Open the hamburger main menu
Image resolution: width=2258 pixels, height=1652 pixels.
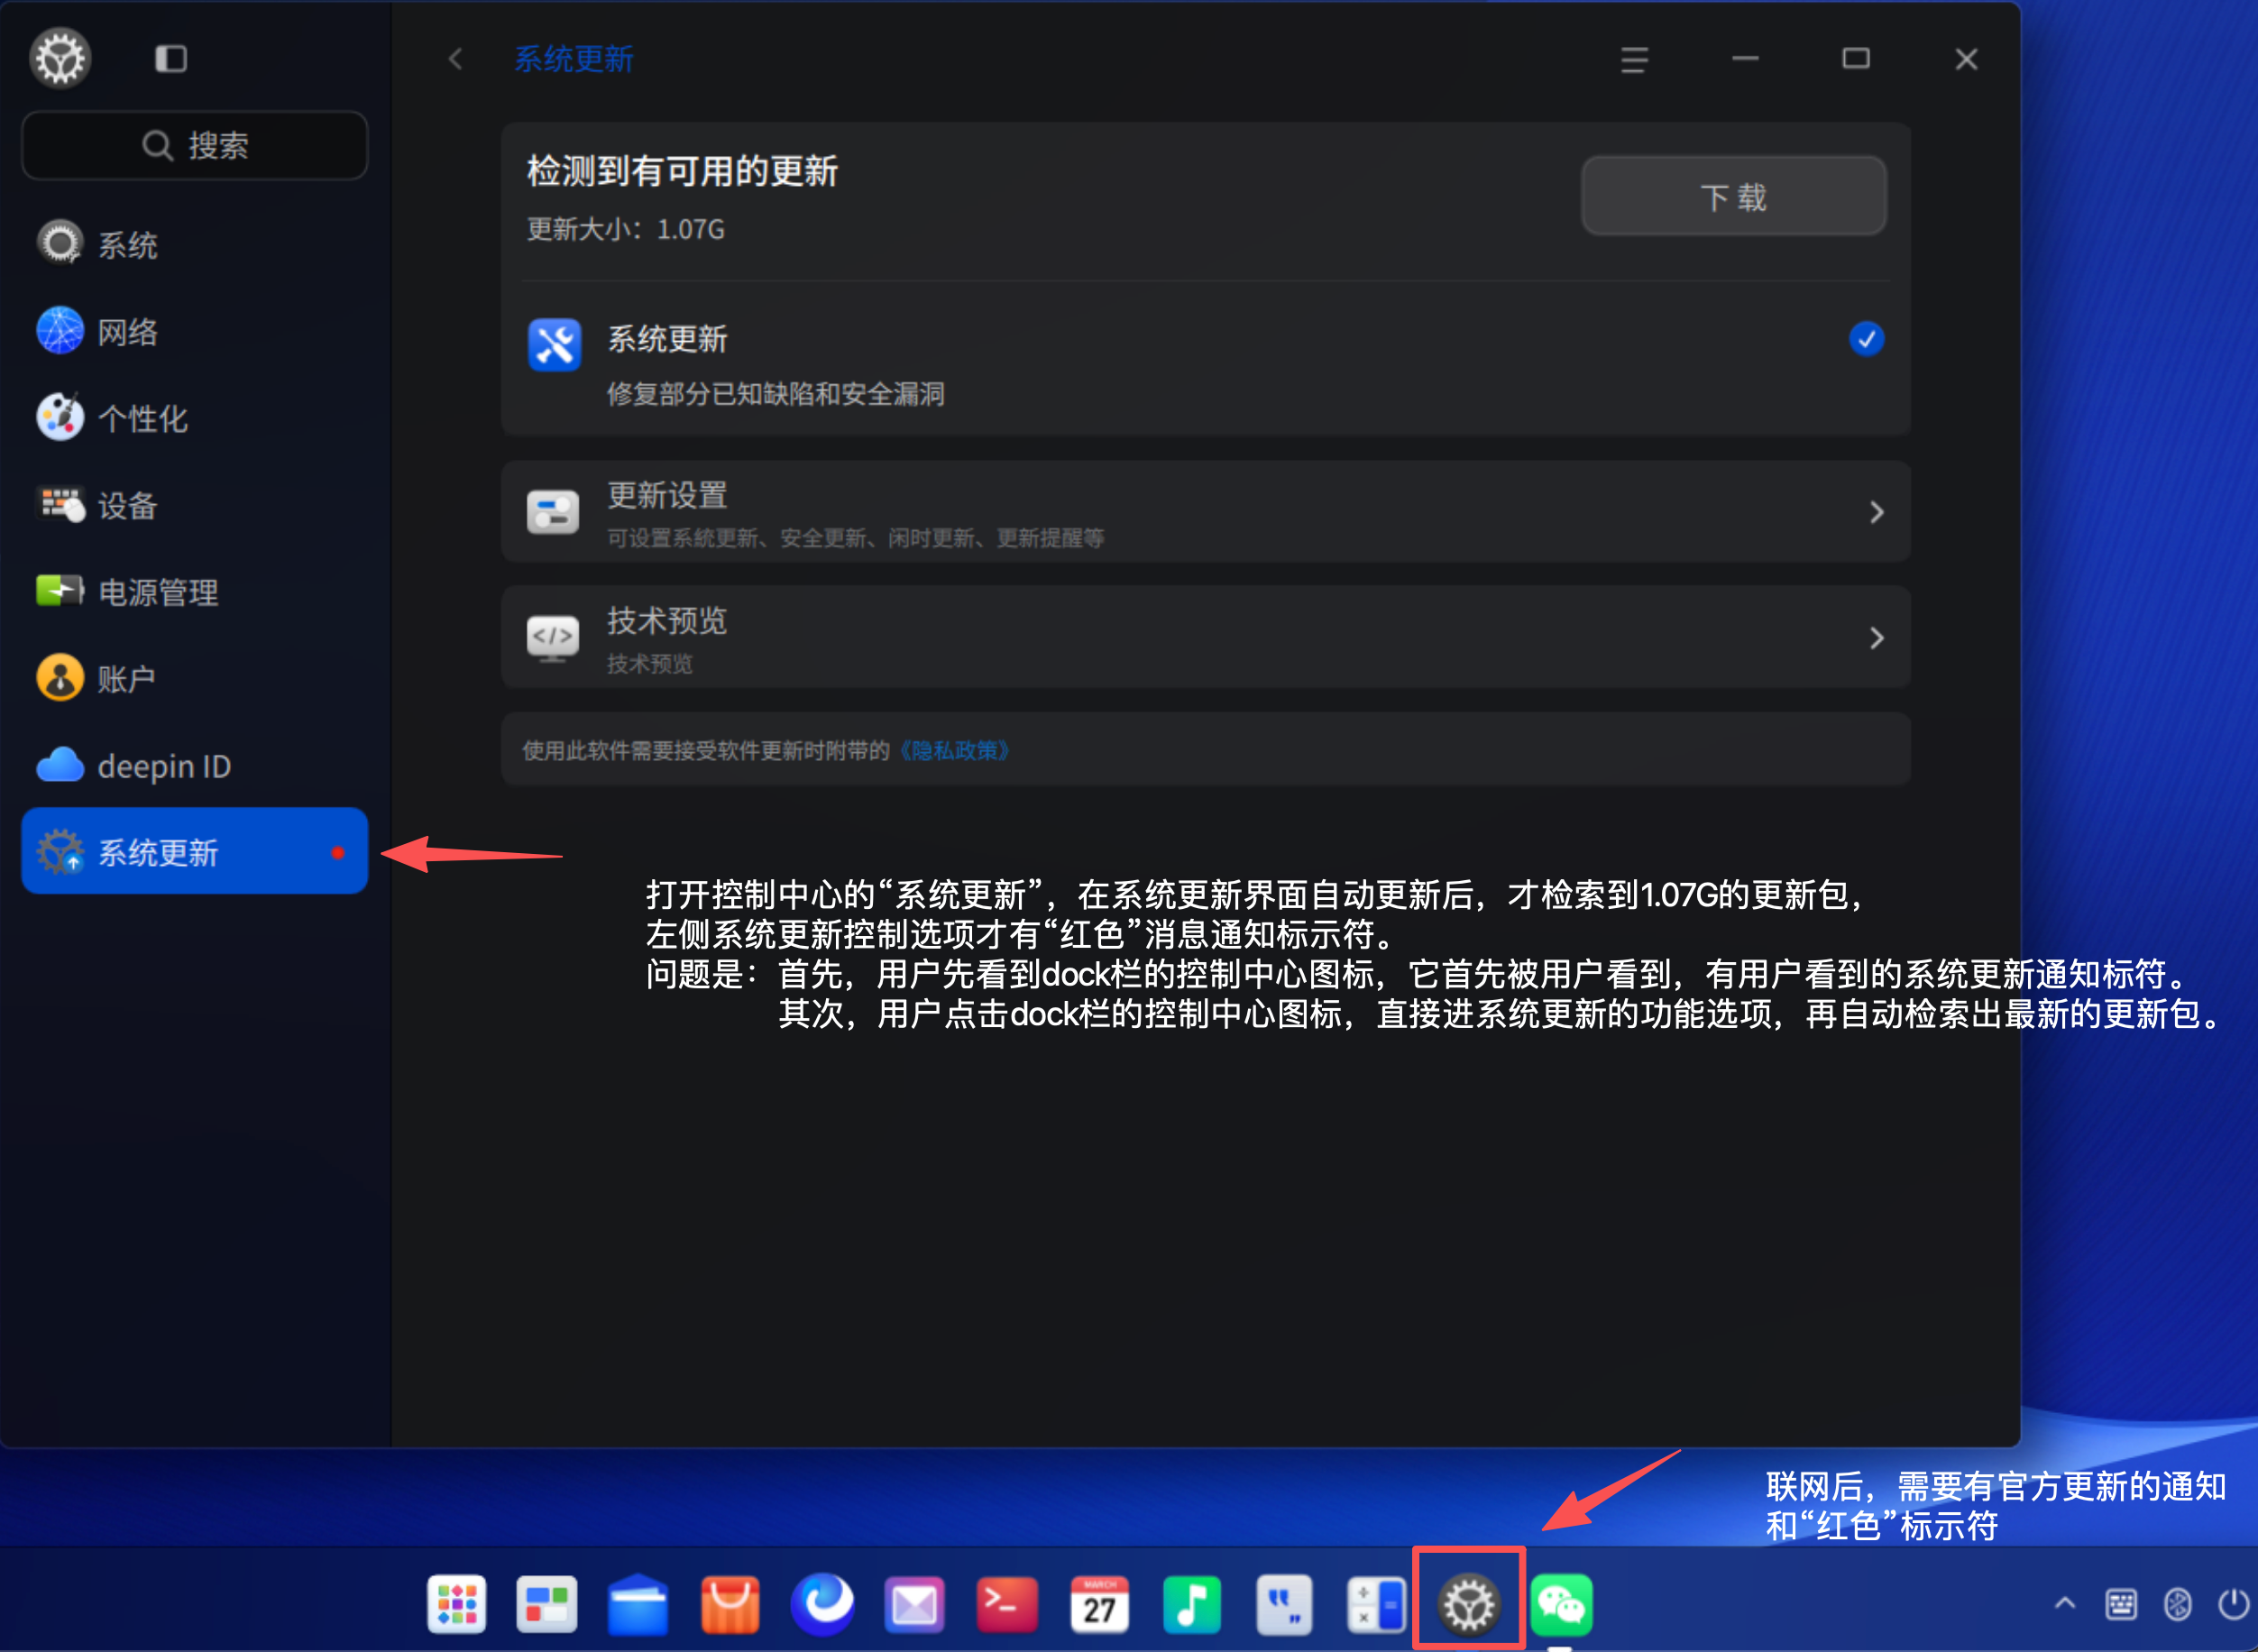pyautogui.click(x=1634, y=60)
